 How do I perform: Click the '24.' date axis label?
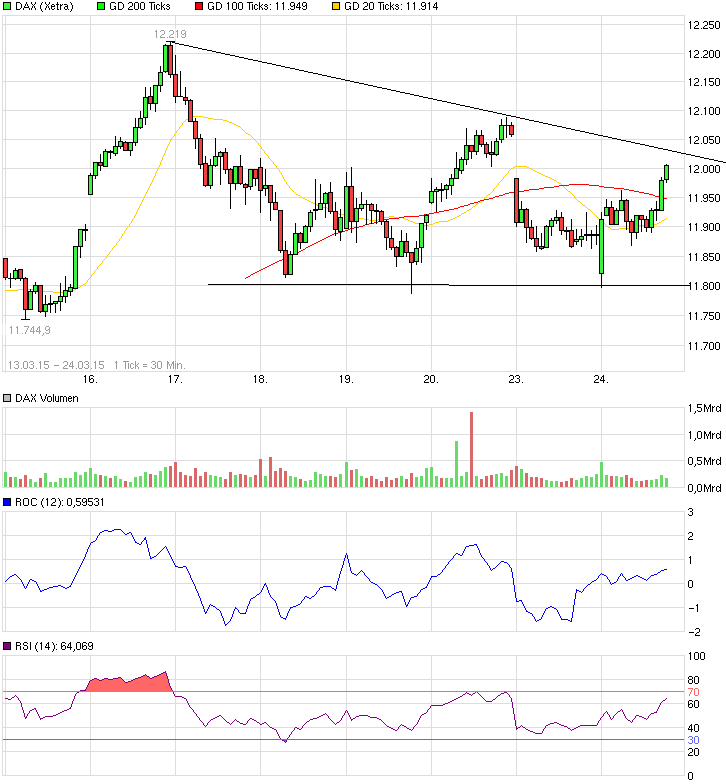pos(601,380)
